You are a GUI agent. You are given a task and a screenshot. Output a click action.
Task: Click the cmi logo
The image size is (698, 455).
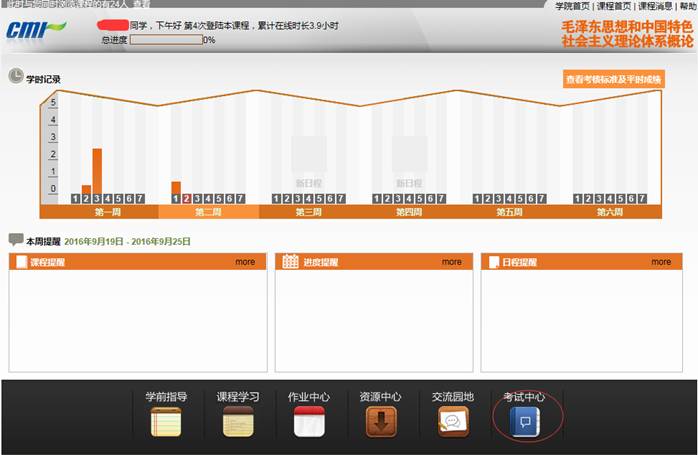pos(36,28)
